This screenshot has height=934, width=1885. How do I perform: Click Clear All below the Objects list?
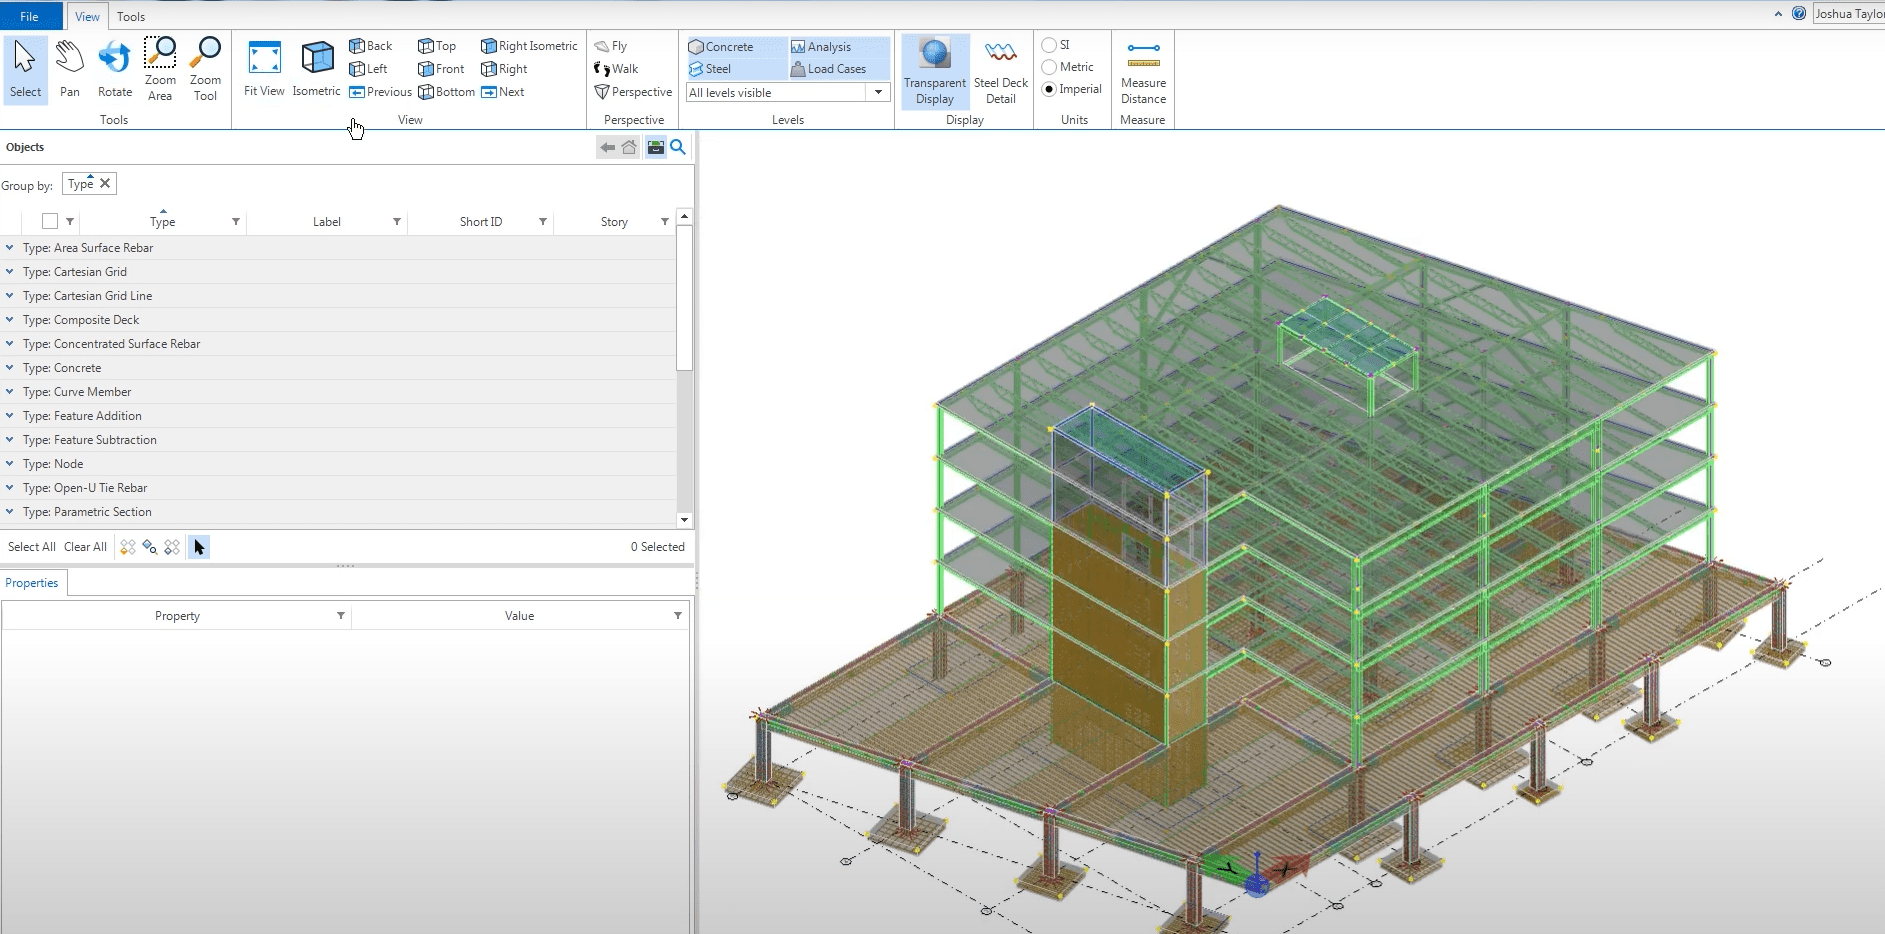tap(84, 547)
